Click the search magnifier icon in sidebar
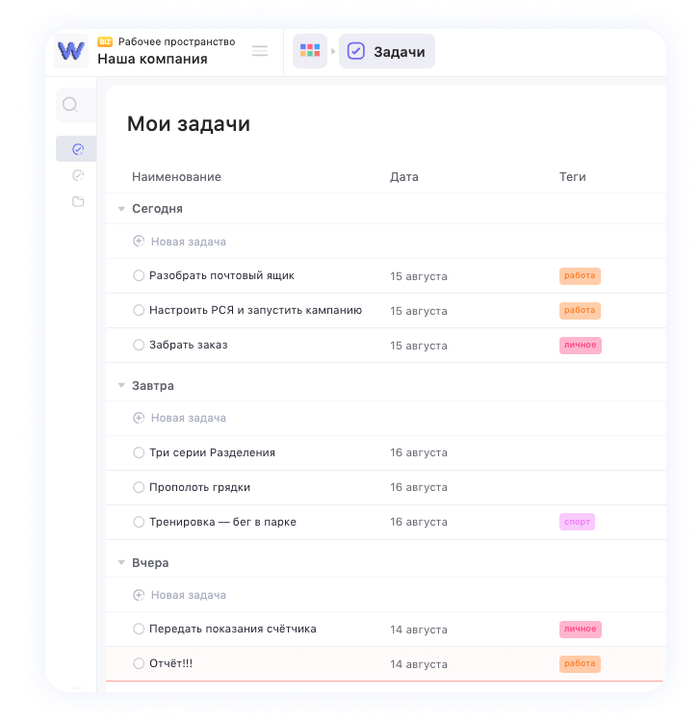This screenshot has width=700, height=722. pos(70,104)
